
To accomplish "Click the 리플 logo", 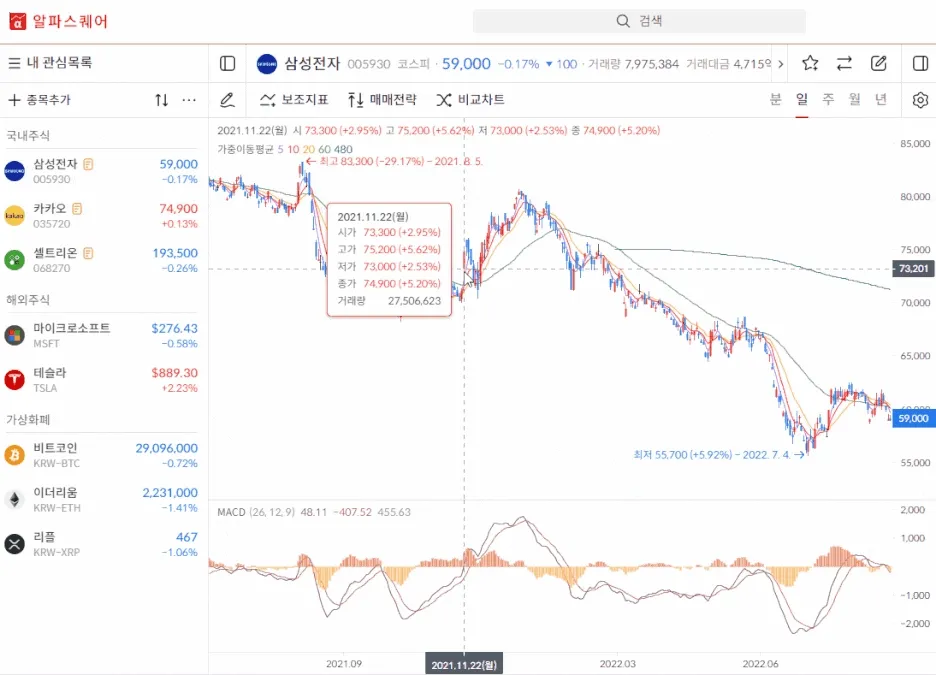I will pos(14,544).
